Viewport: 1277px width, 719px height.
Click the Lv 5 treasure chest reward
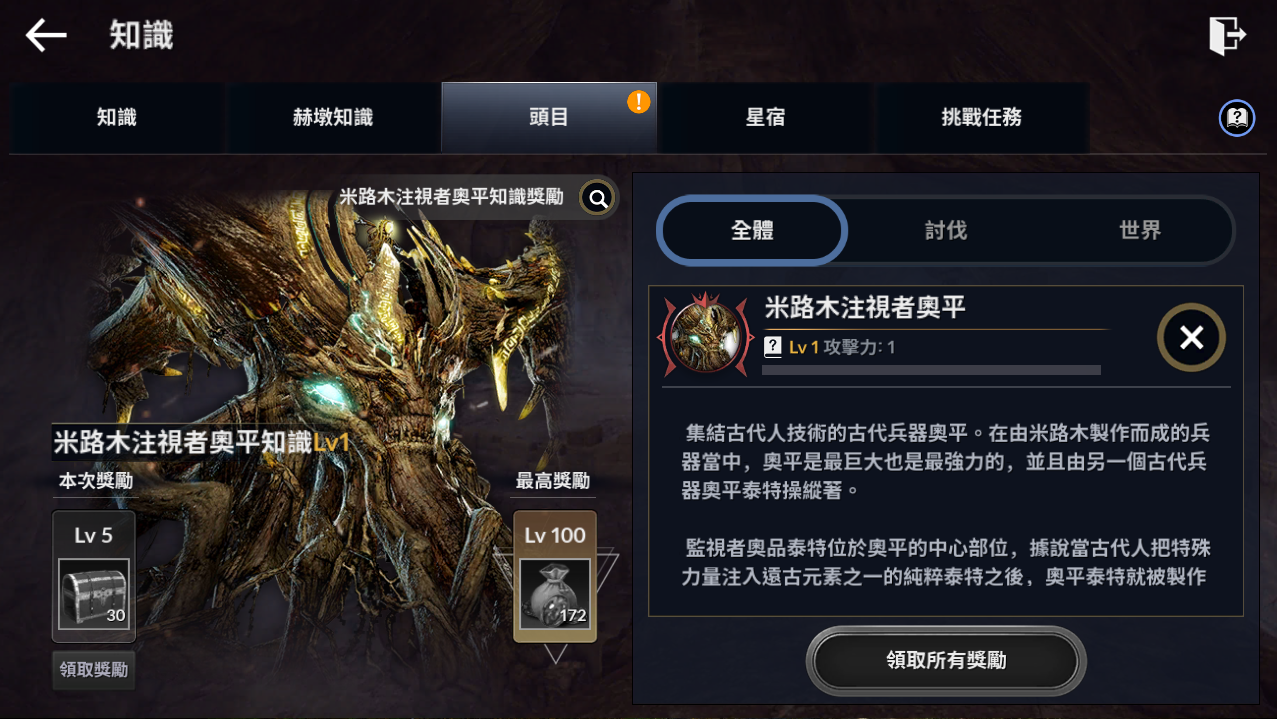(x=94, y=593)
